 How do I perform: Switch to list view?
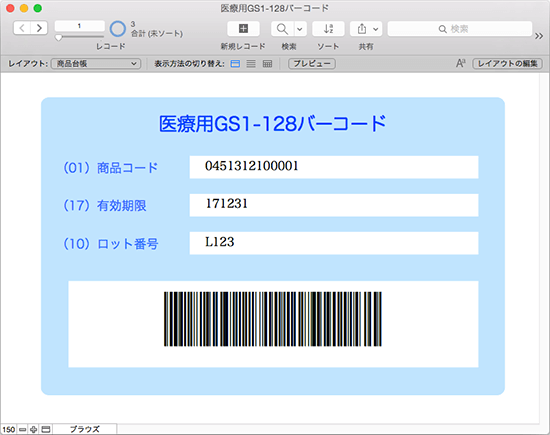pyautogui.click(x=251, y=63)
